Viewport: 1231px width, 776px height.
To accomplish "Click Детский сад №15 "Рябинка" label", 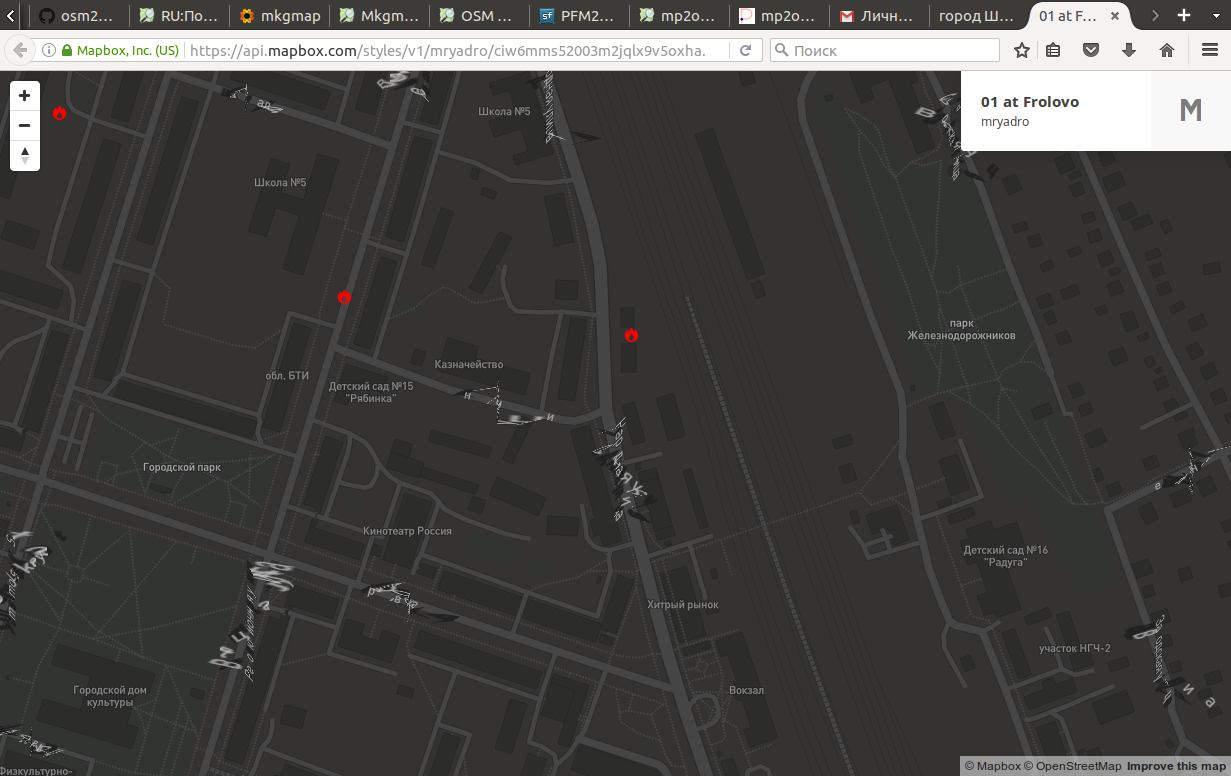I will tap(371, 392).
